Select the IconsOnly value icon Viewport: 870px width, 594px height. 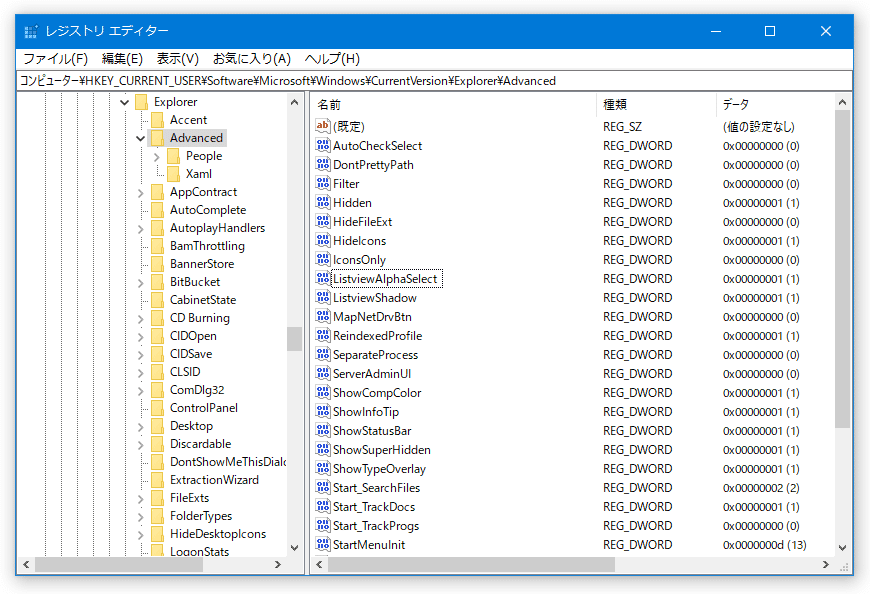[324, 259]
